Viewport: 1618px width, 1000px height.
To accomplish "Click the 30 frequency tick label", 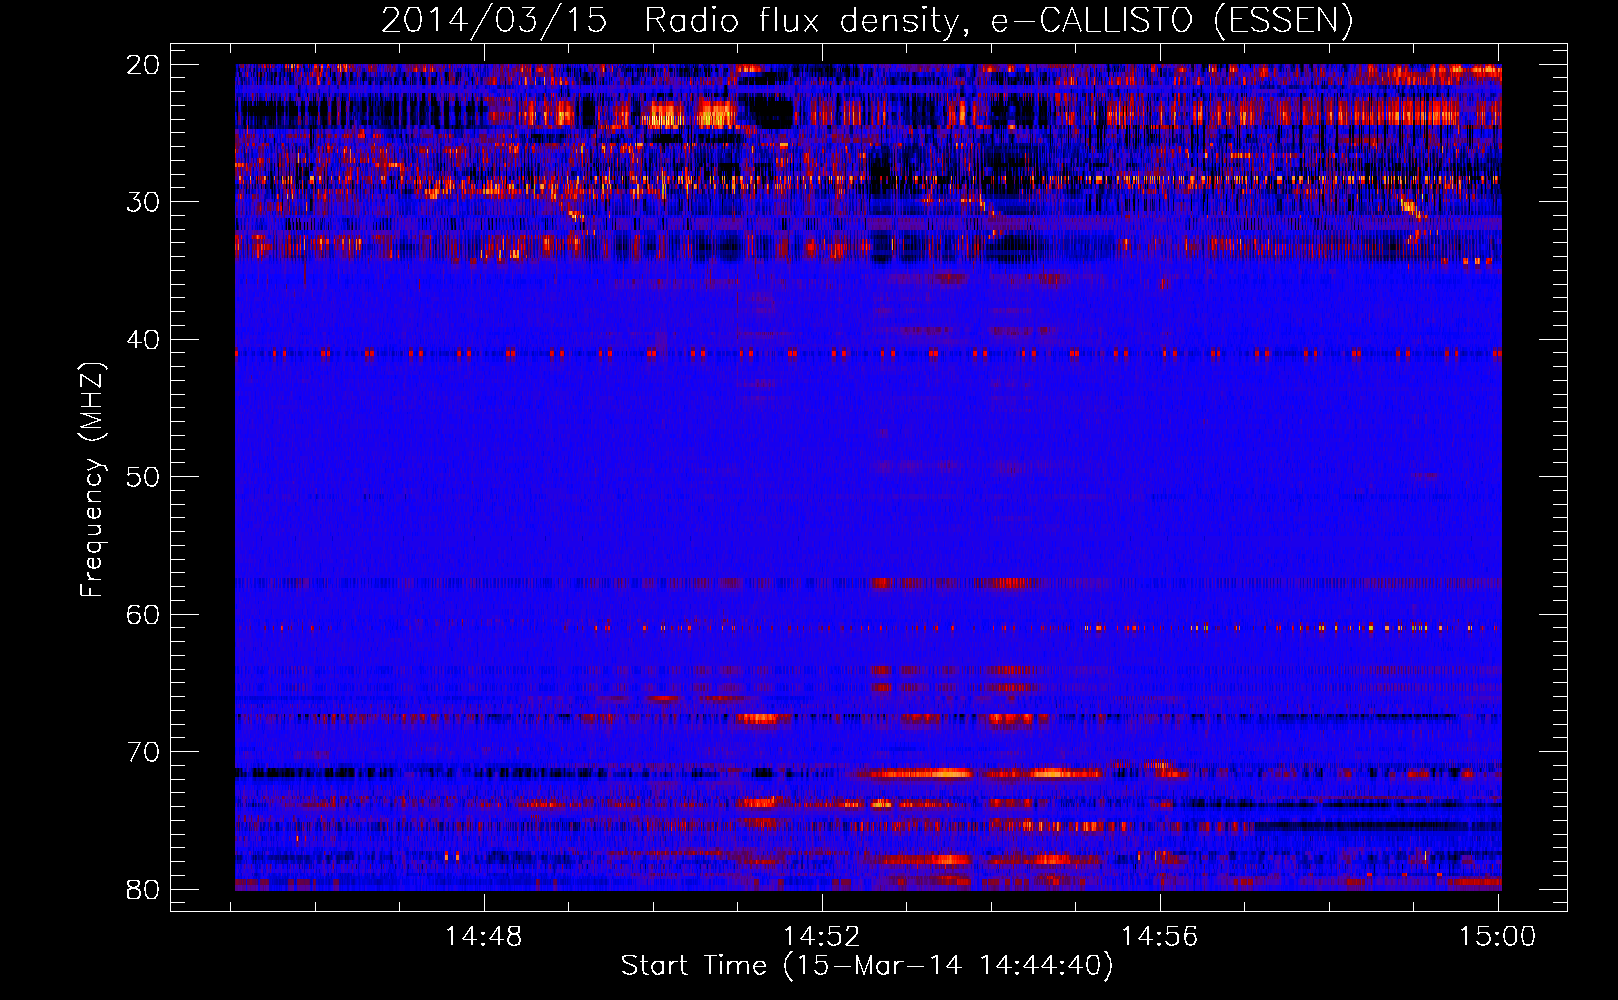I will coord(143,202).
